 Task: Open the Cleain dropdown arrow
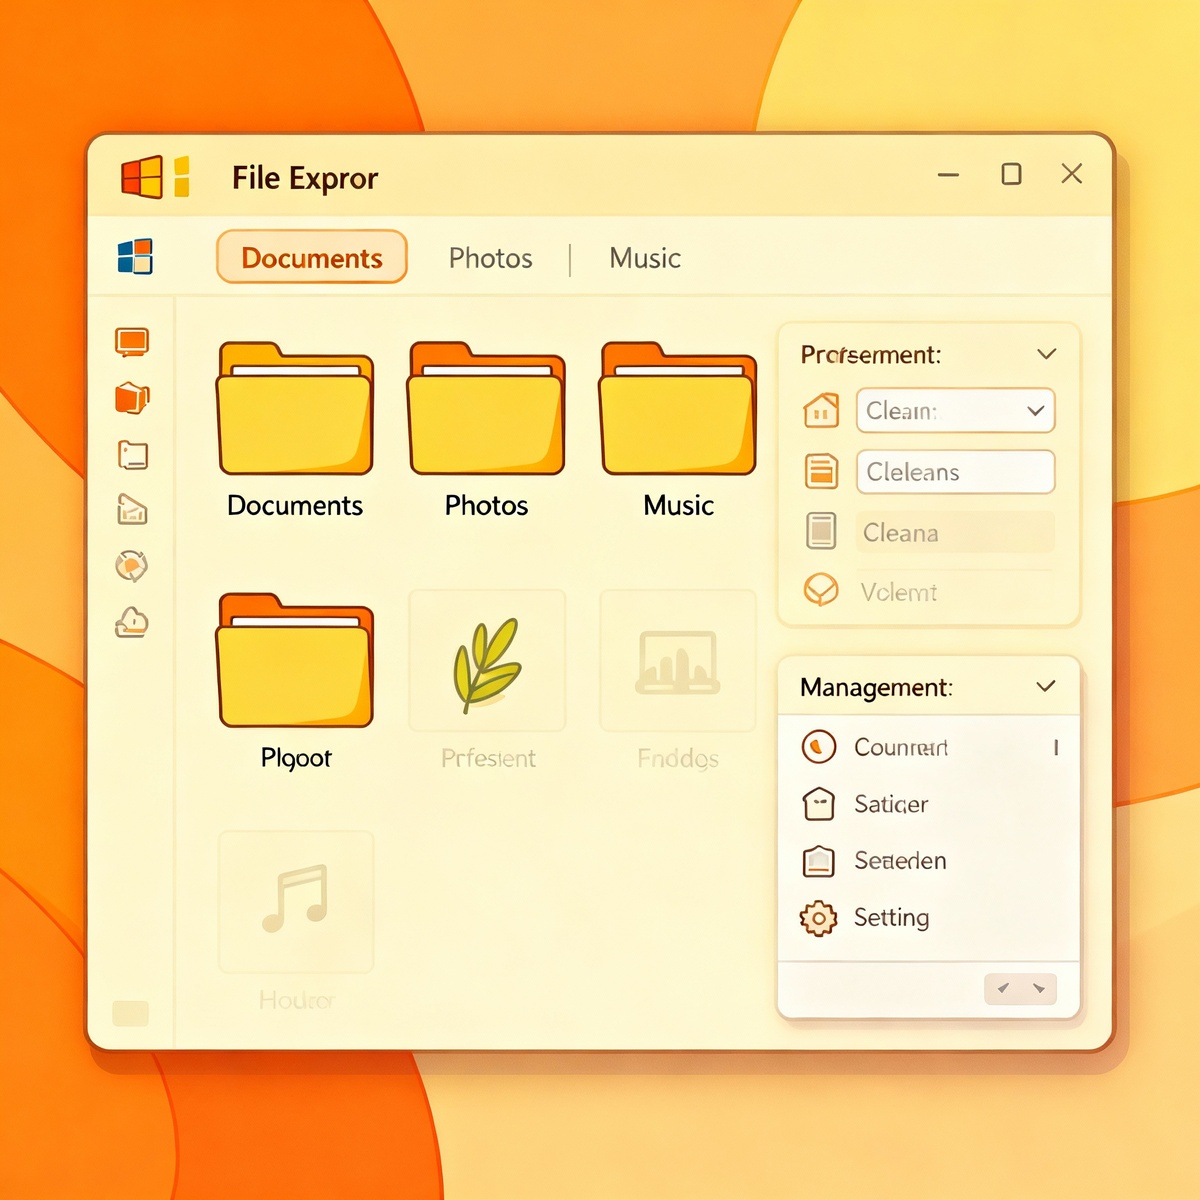click(x=1036, y=410)
